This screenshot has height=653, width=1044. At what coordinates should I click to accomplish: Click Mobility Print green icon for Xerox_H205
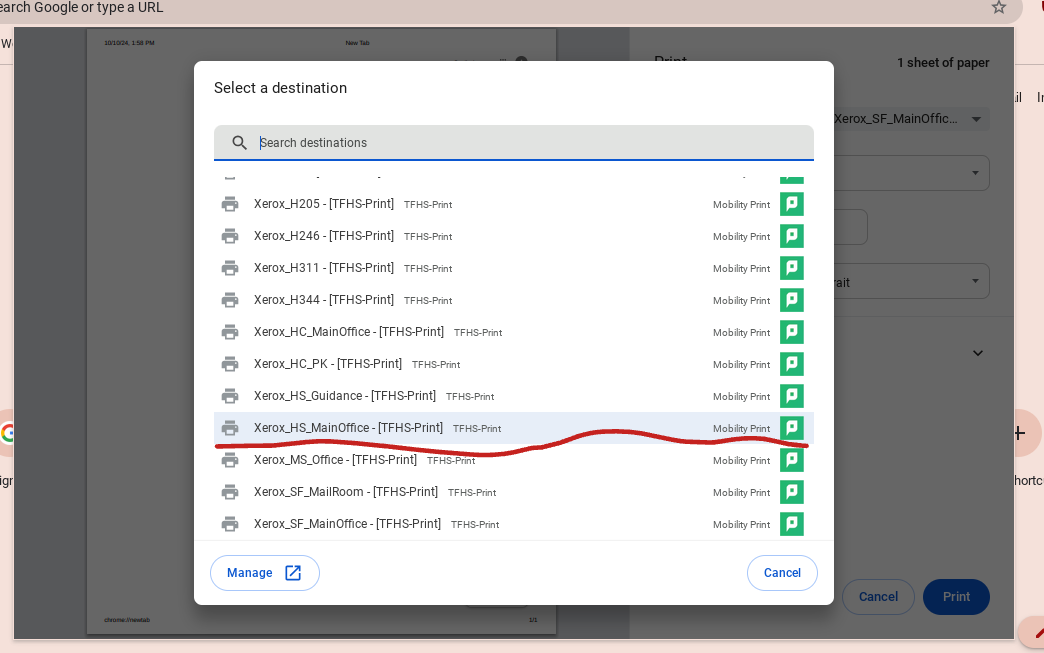[x=792, y=204]
